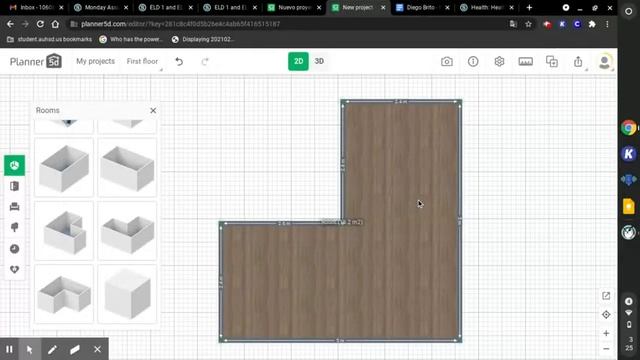Pick the middle-right L-shaped room thumbnail
Image resolution: width=640 pixels, height=360 pixels.
127,231
